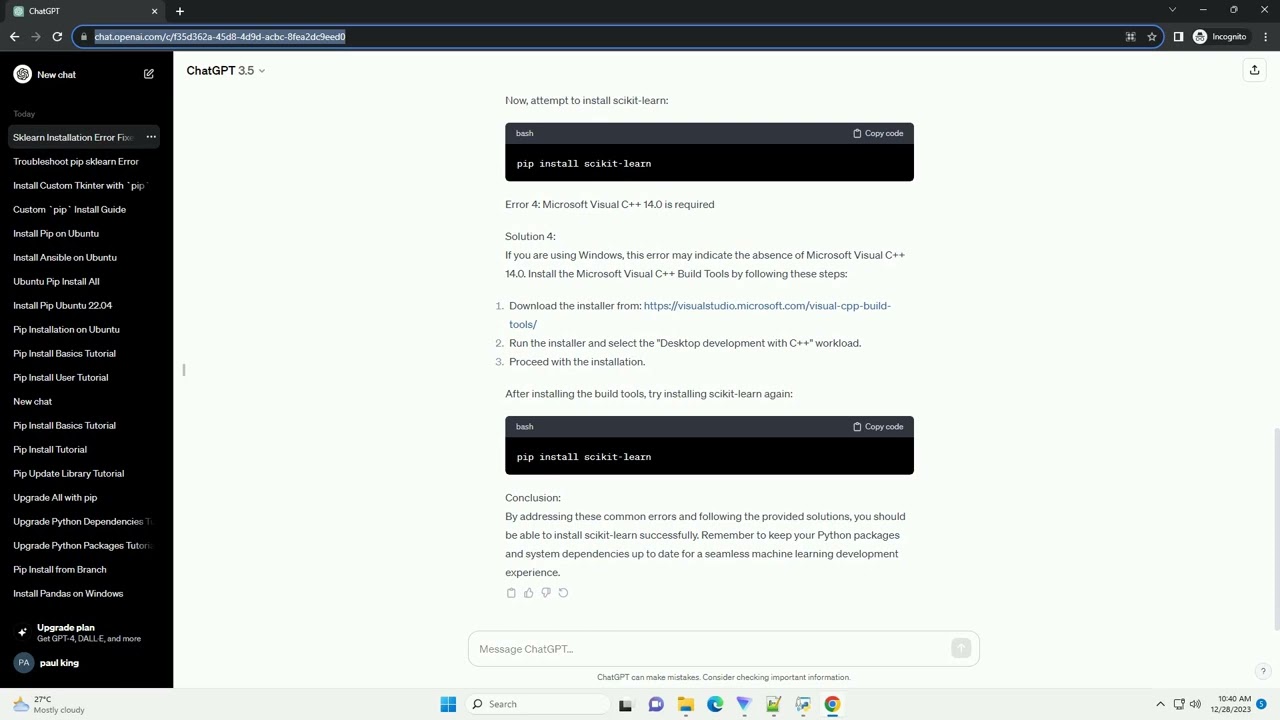The image size is (1280, 720).
Task: Open the paul king account menu
Action: click(86, 663)
